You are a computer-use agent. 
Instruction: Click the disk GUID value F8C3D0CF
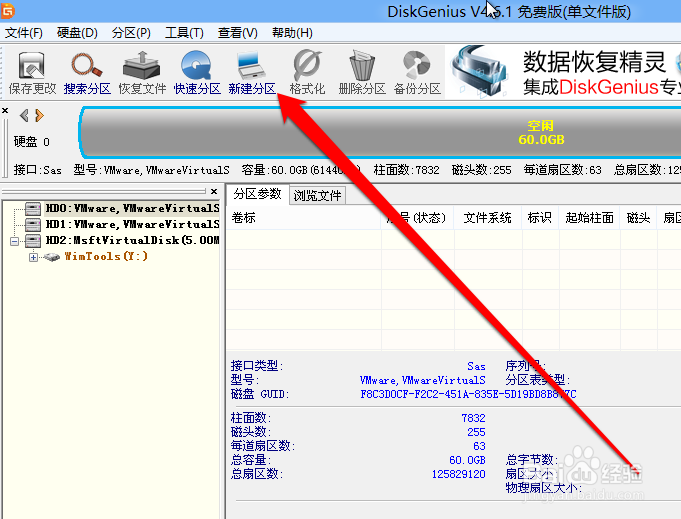point(468,394)
